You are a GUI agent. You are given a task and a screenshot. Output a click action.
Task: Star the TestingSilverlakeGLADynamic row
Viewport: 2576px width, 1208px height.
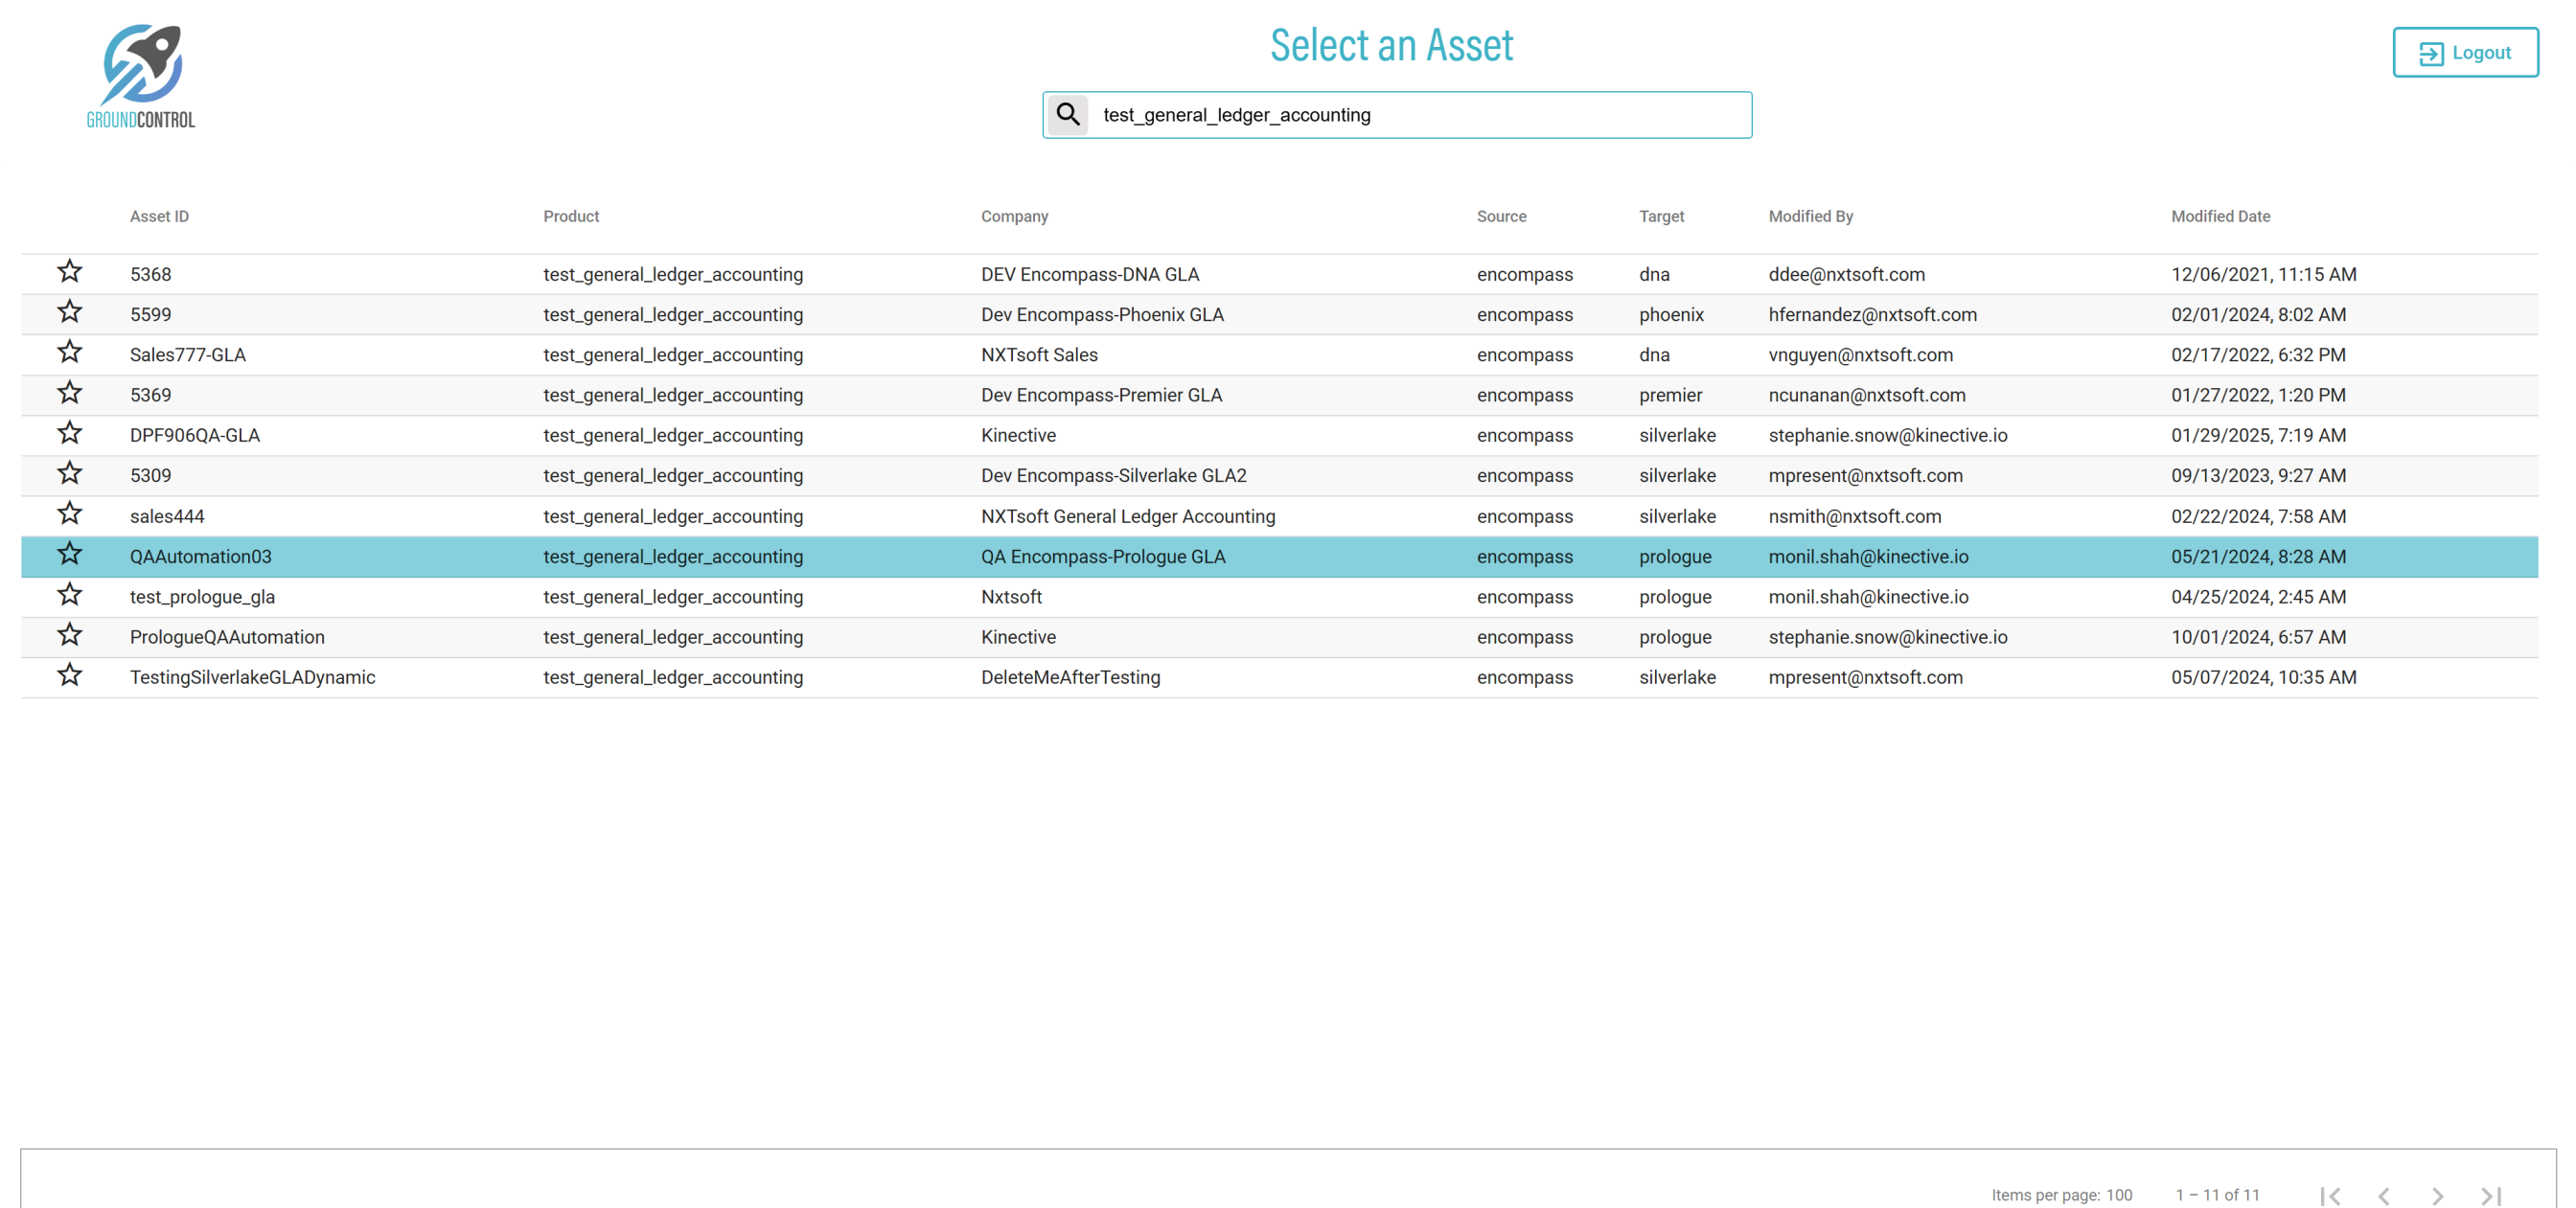69,676
